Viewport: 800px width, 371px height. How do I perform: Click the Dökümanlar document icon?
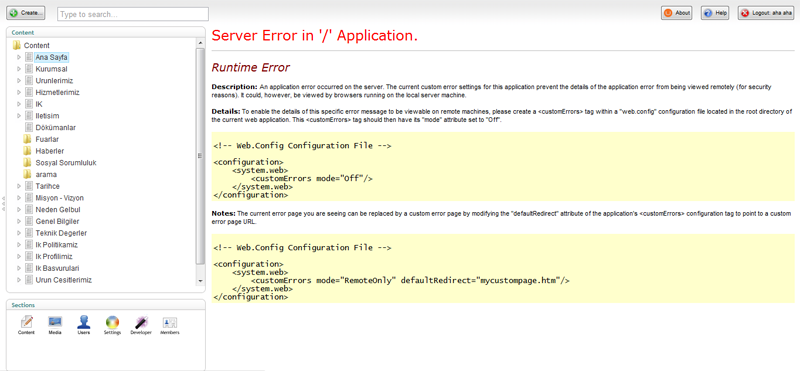29,128
